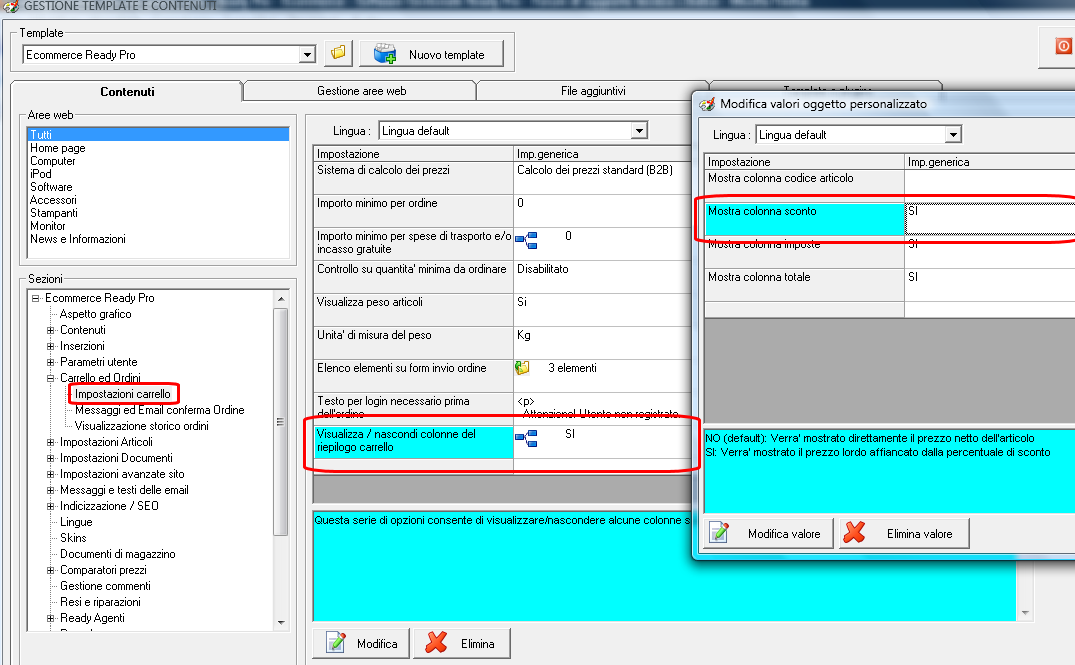The image size is (1075, 665).
Task: Click the tree icon in Visualizza / nascondi colonne row
Action: click(x=526, y=438)
